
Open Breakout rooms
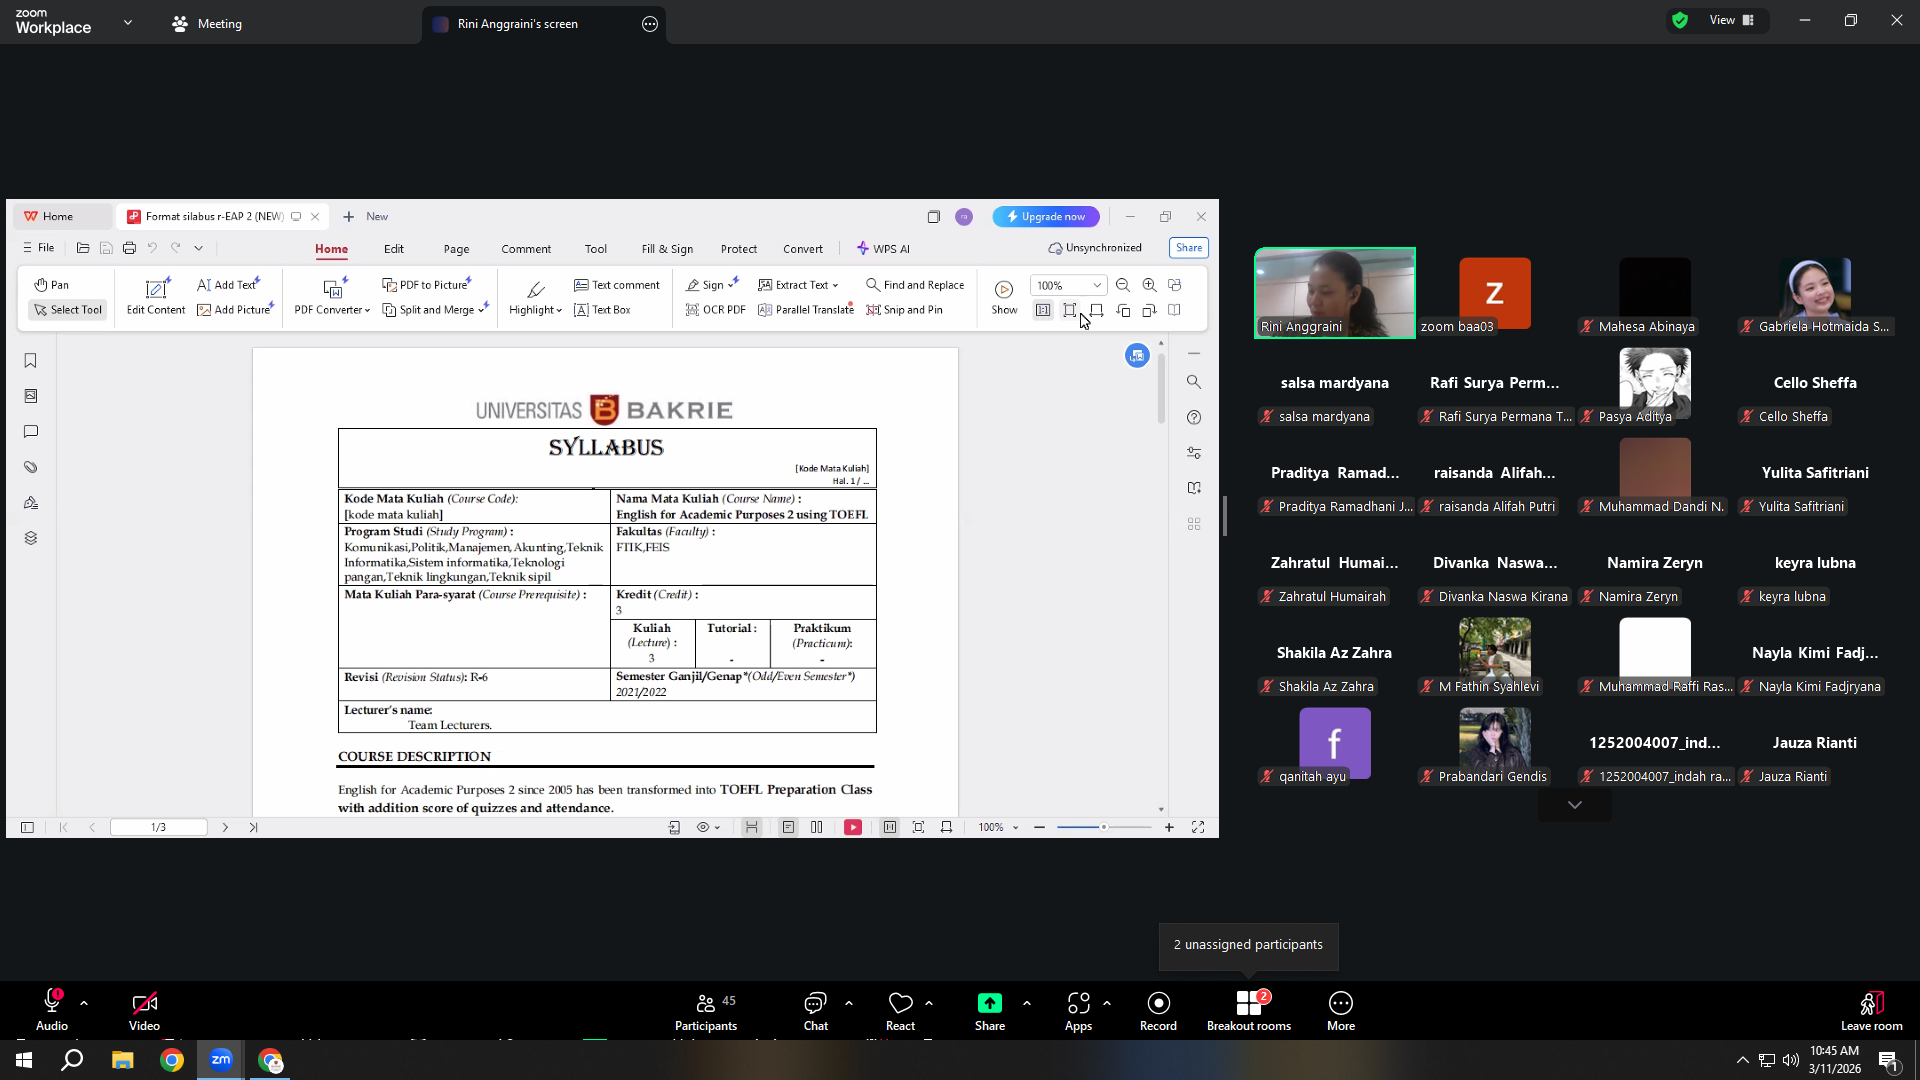click(x=1248, y=1011)
